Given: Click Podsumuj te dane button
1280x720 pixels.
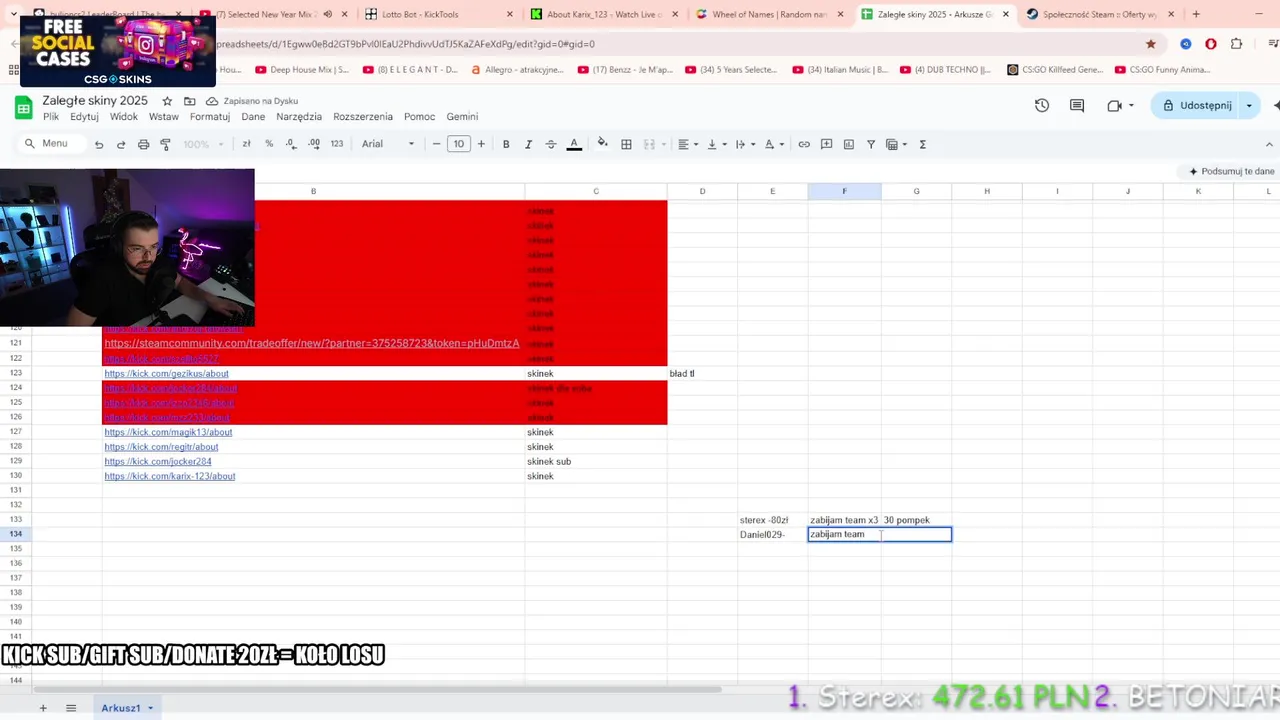Looking at the screenshot, I should coord(1231,171).
